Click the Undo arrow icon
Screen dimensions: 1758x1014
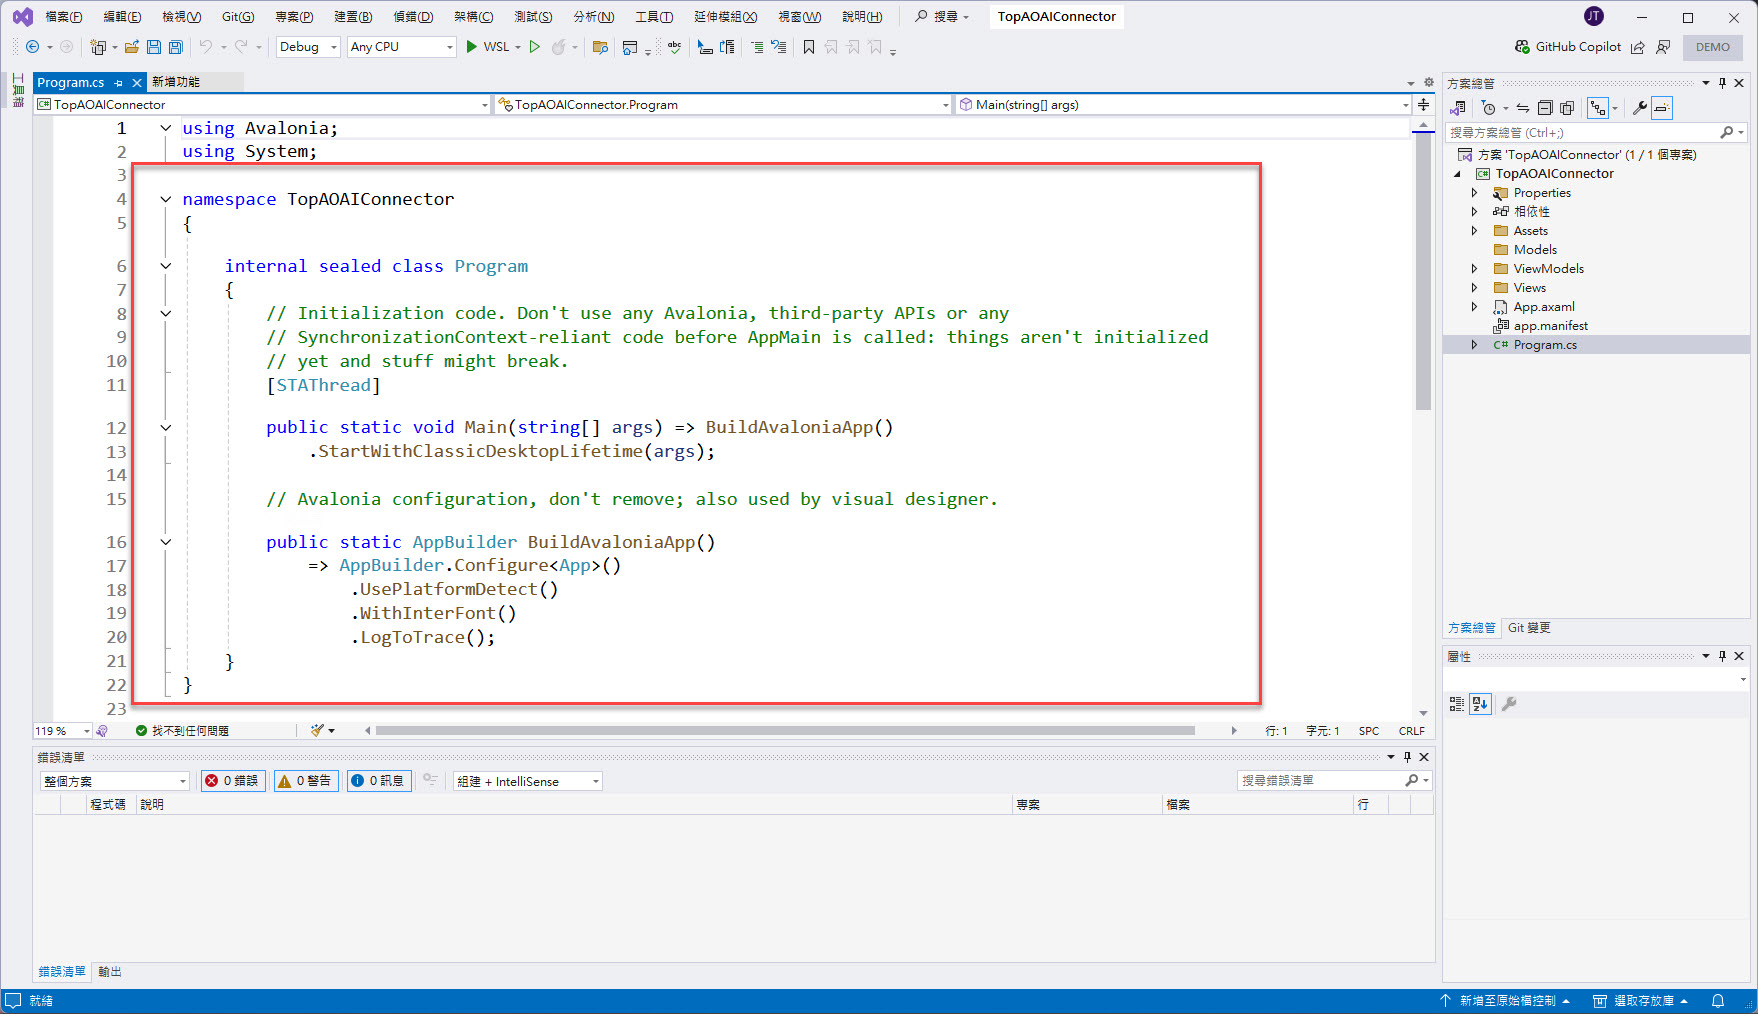[205, 47]
